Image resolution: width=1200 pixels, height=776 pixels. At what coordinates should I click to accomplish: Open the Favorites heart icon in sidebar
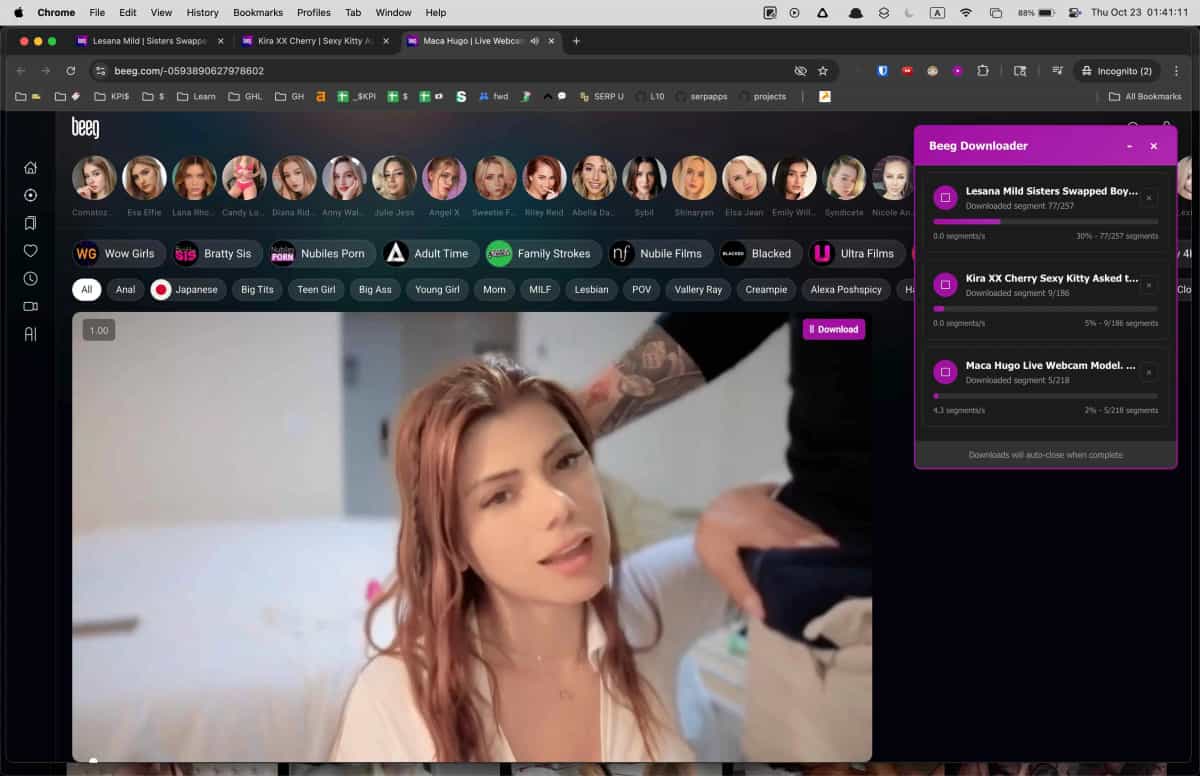[30, 251]
